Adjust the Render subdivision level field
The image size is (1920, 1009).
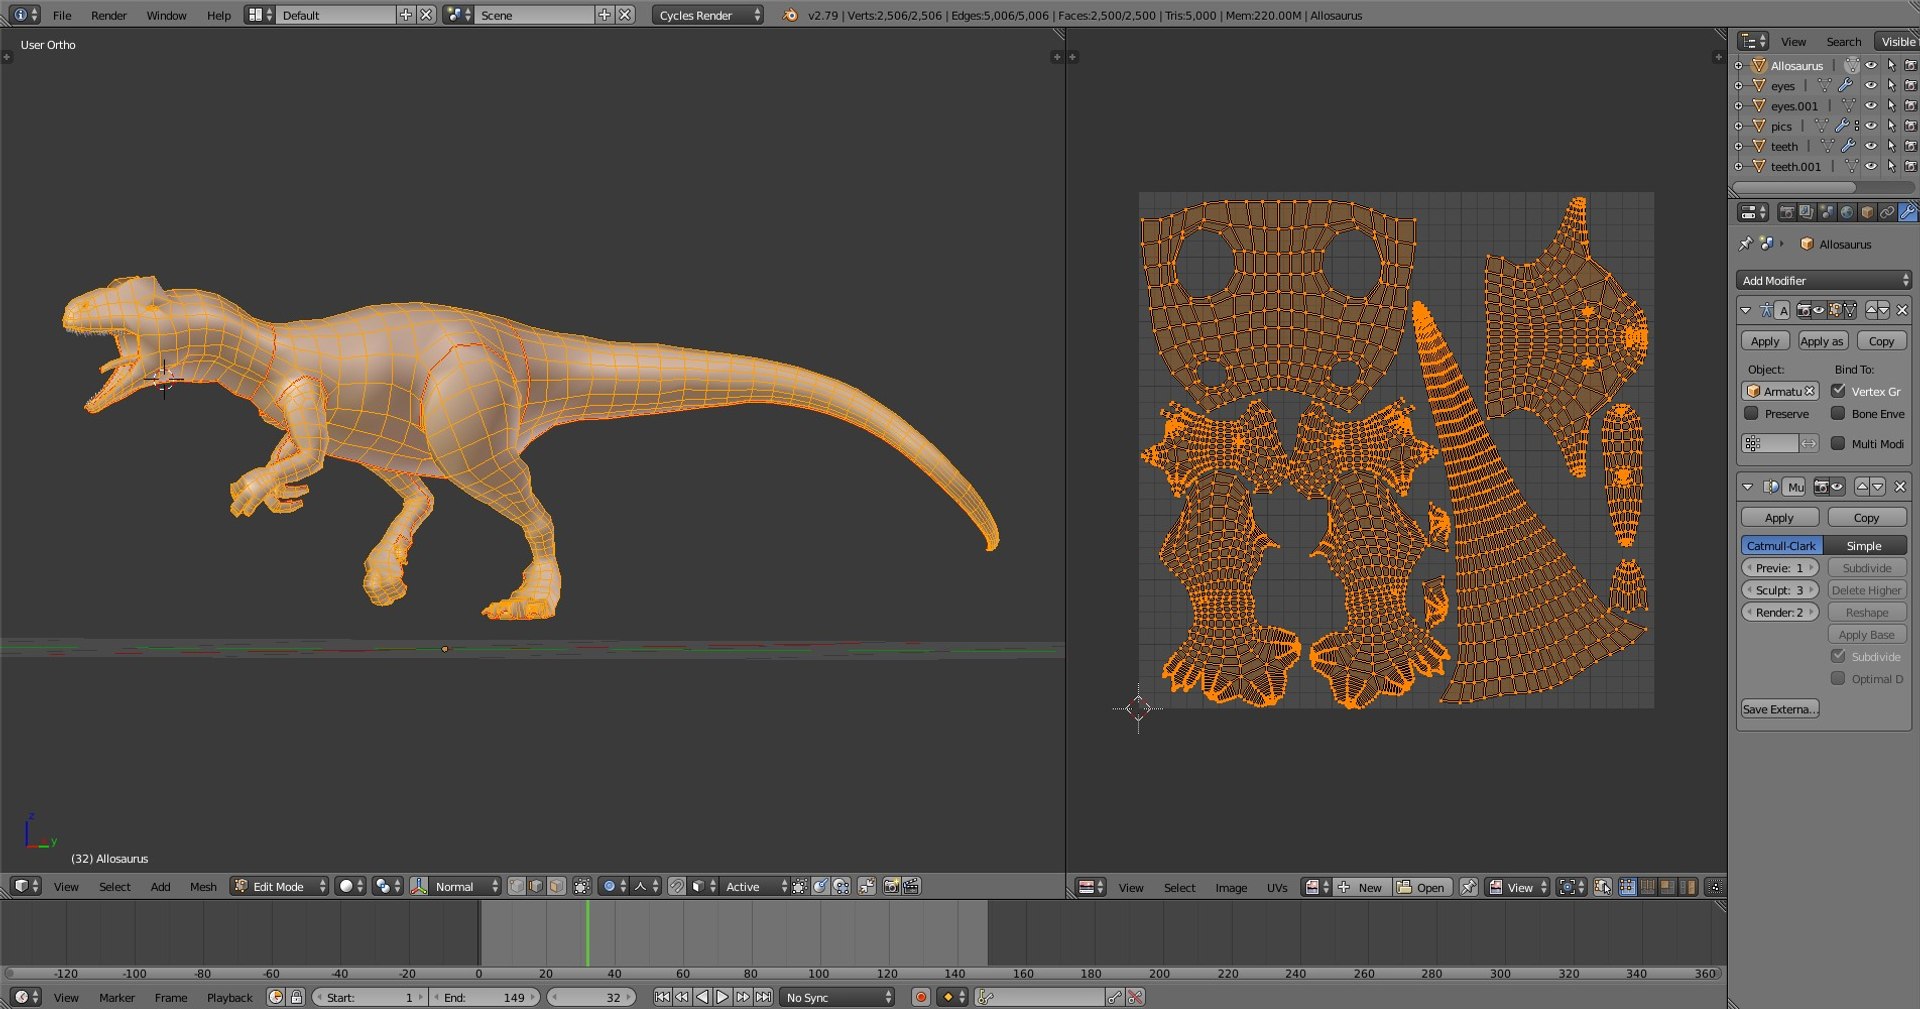[x=1780, y=612]
